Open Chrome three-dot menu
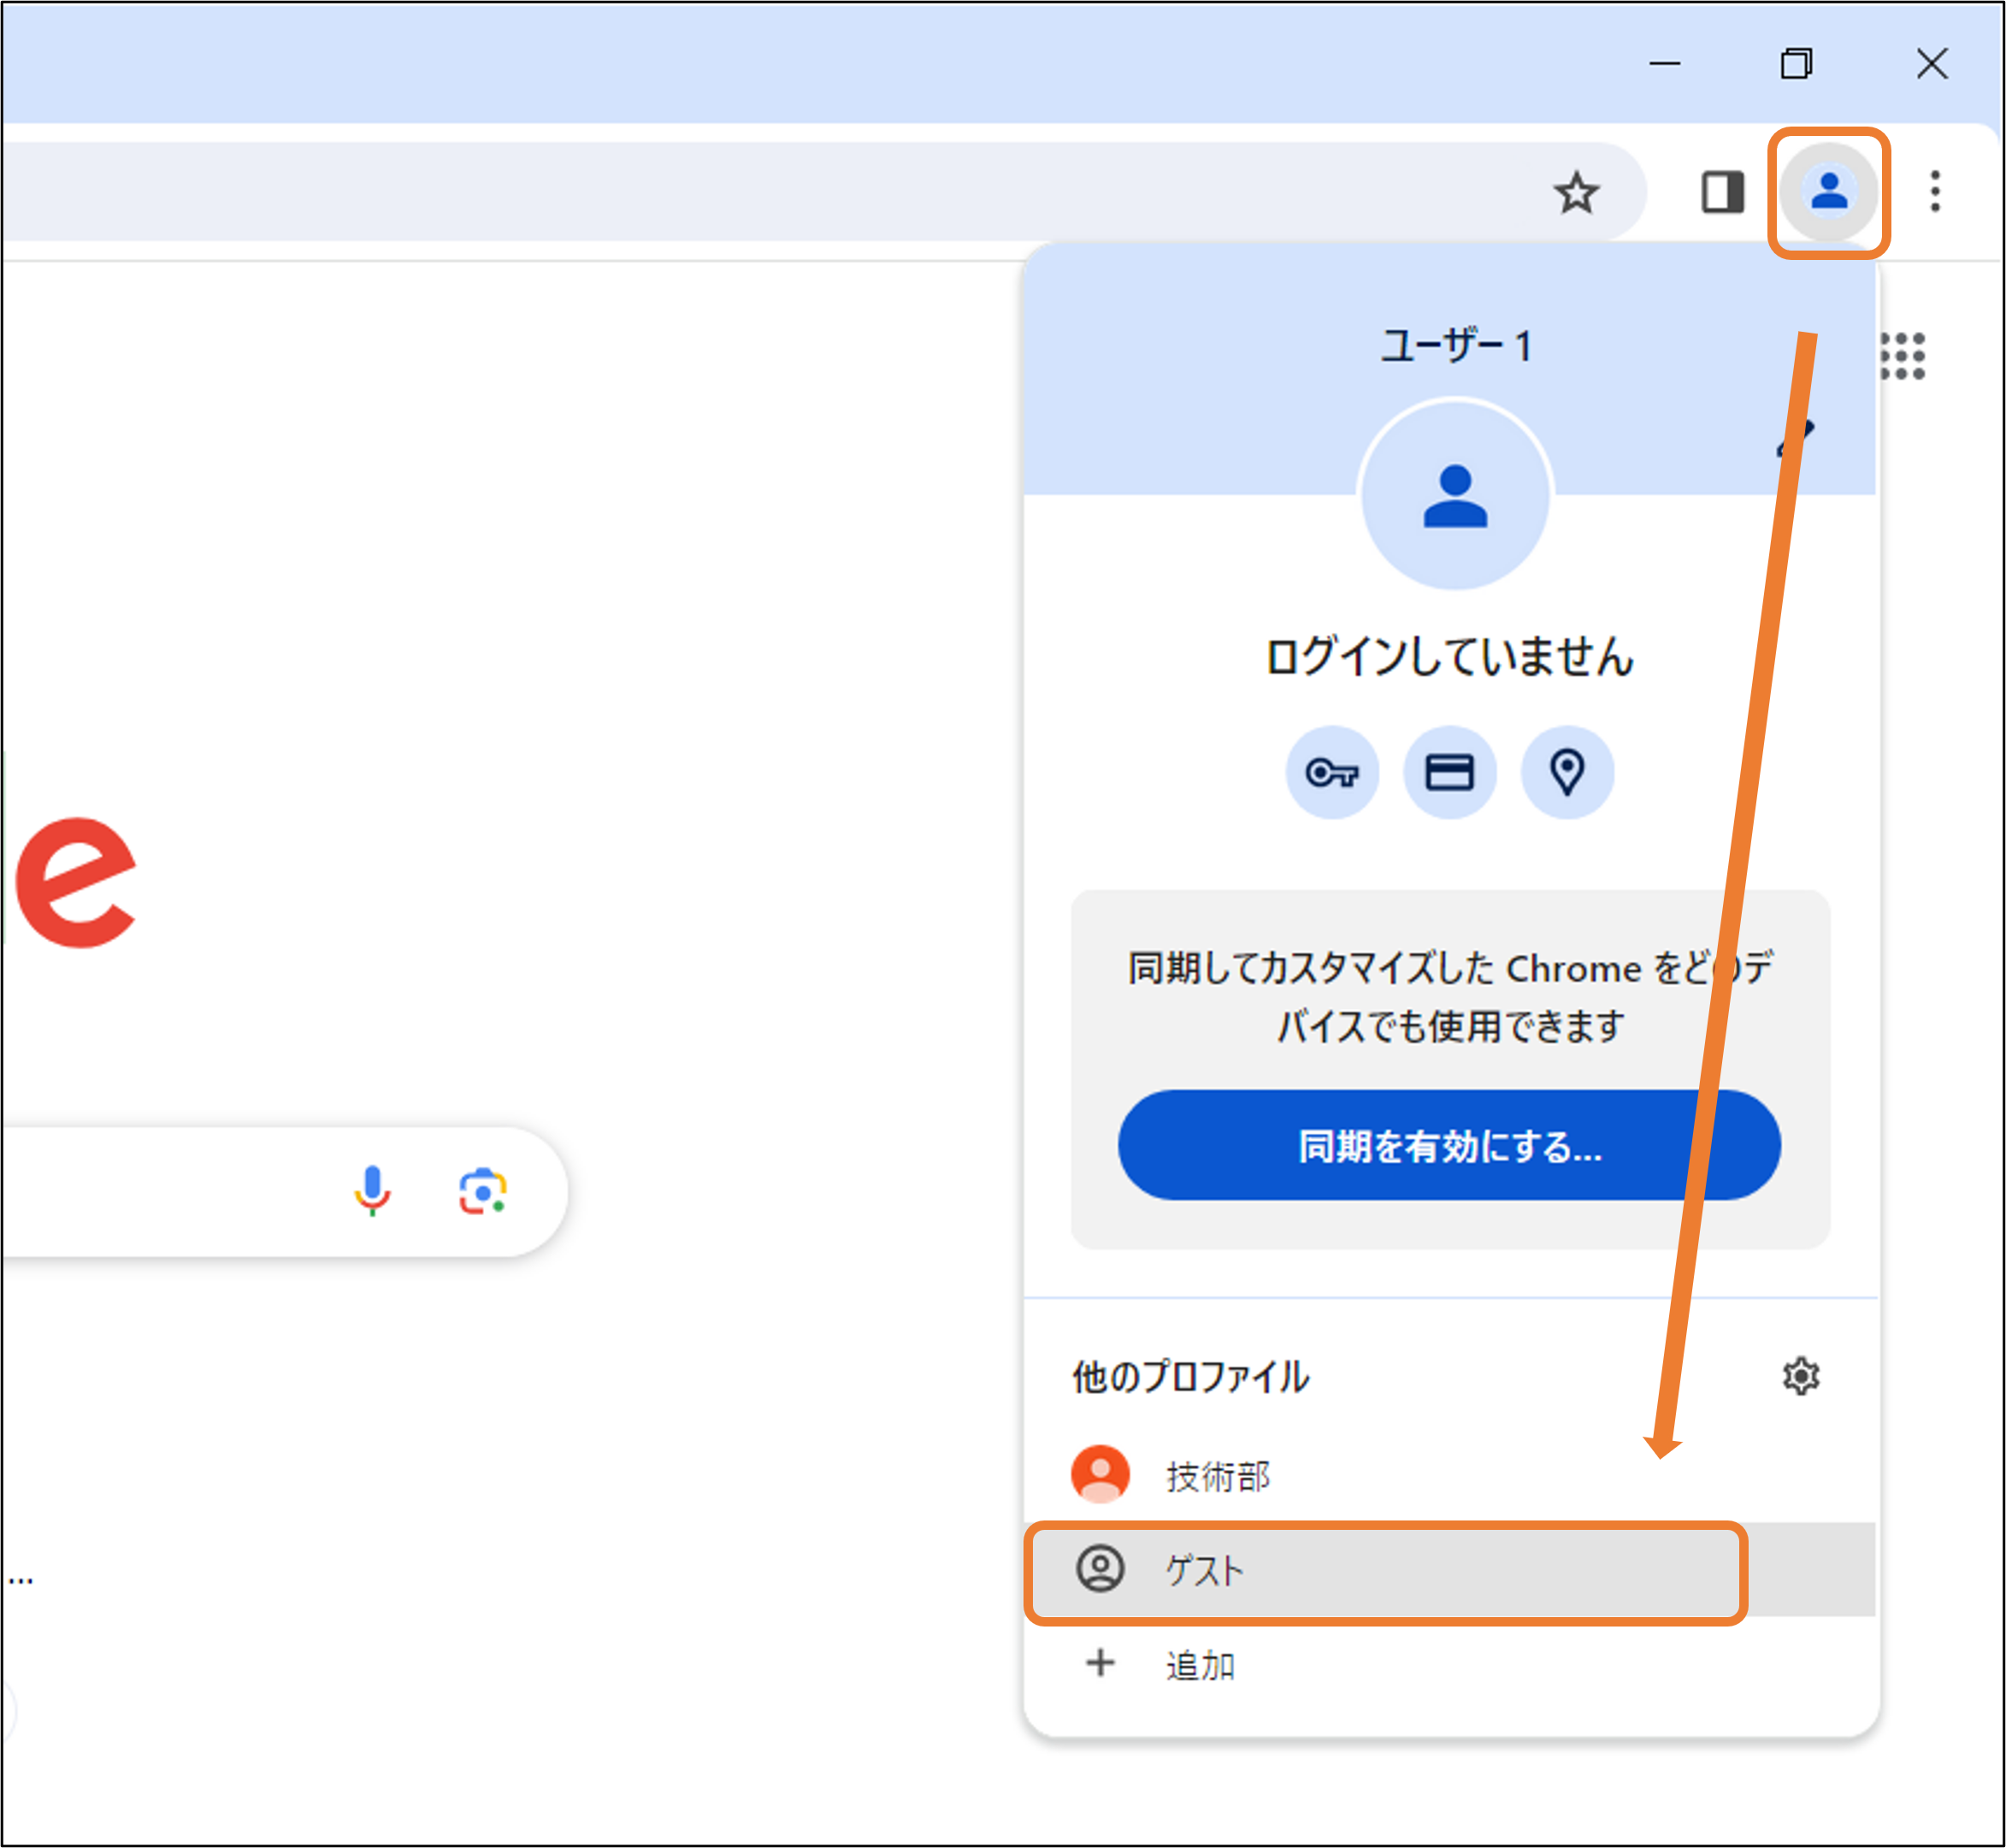 coord(1935,191)
